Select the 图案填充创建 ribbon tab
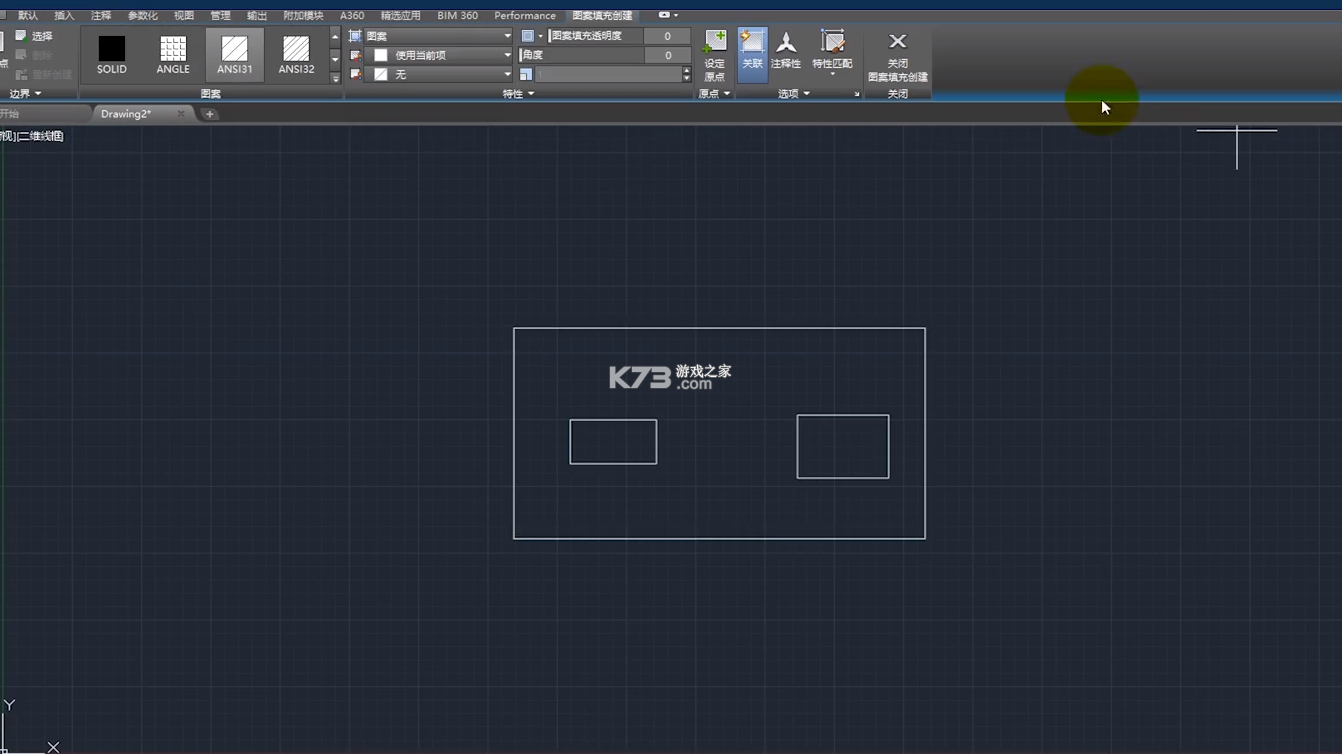The image size is (1342, 754). 602,15
